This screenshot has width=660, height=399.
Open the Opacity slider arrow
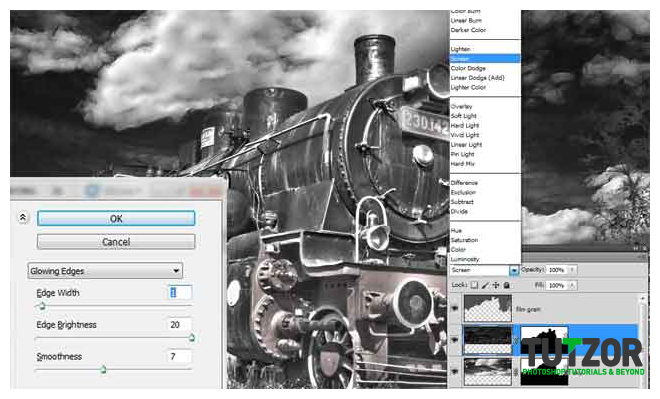[x=572, y=270]
